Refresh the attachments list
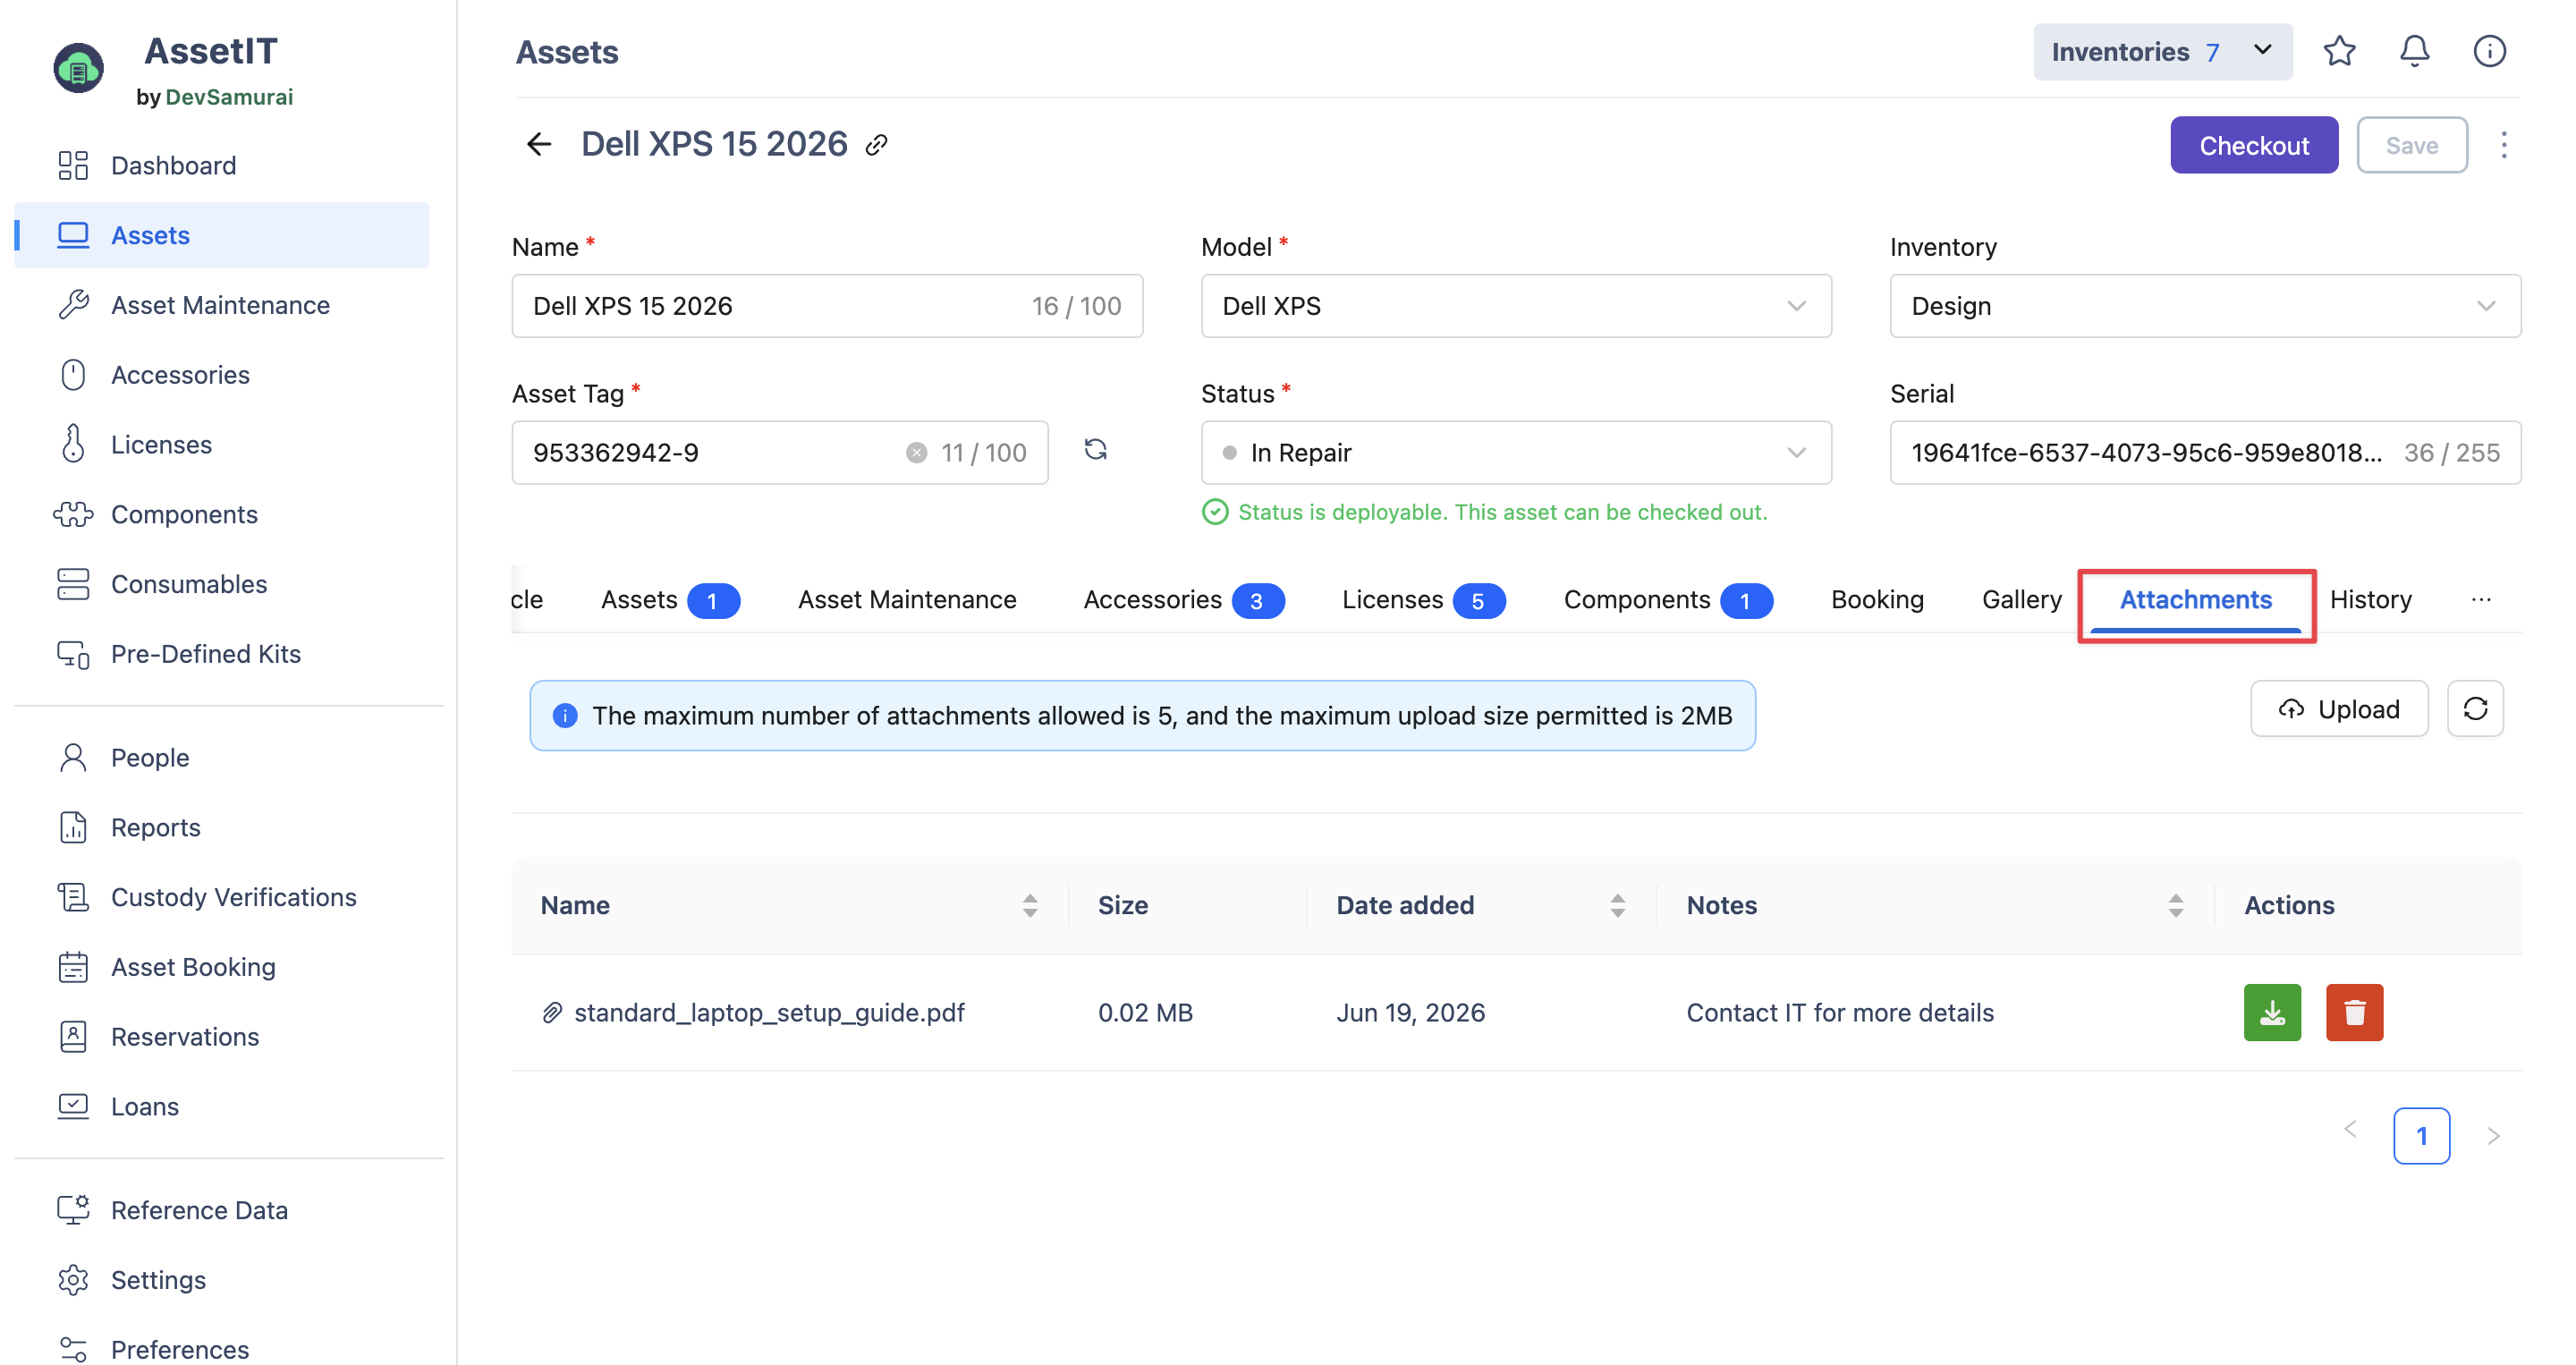The width and height of the screenshot is (2576, 1365). 2475,709
